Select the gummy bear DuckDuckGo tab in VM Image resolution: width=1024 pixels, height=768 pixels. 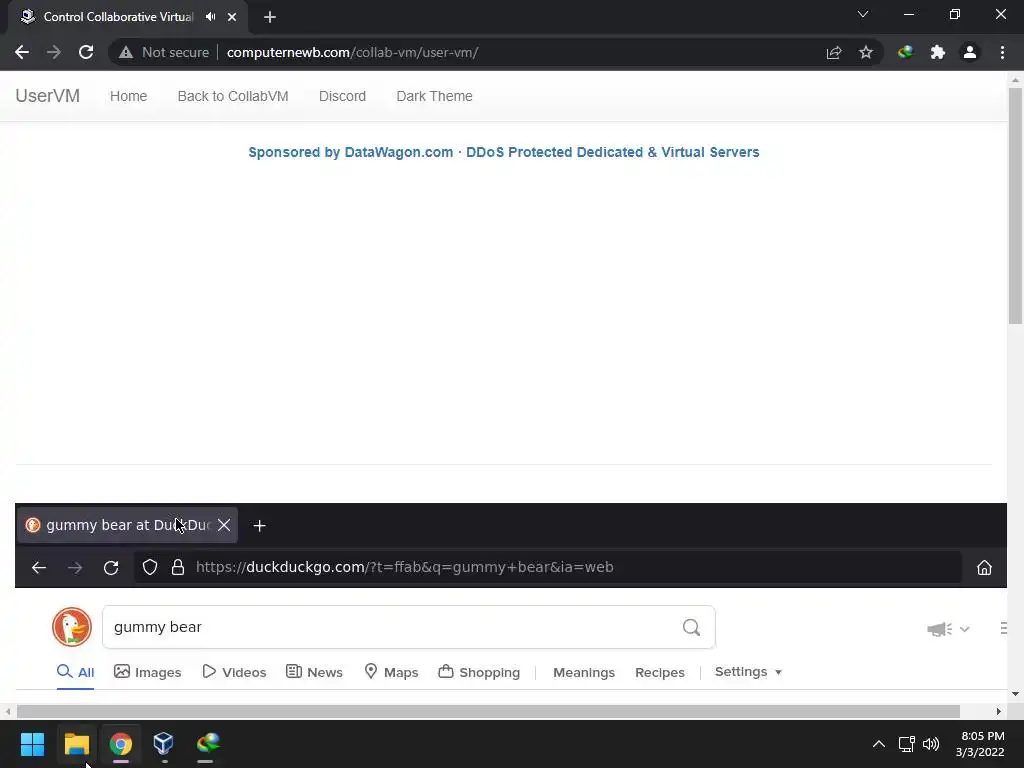tap(127, 525)
